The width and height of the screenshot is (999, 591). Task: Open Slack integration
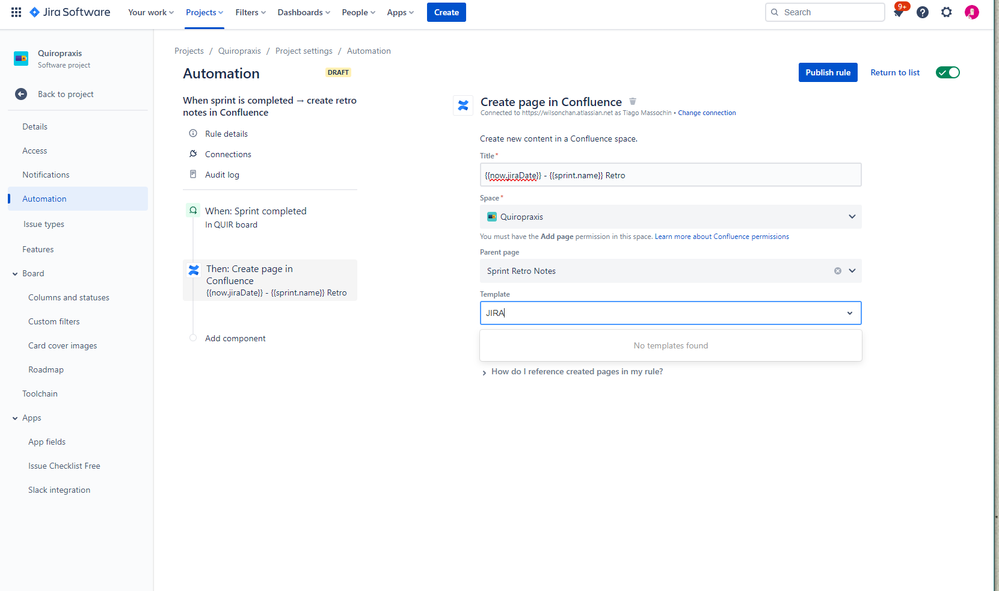tap(59, 490)
